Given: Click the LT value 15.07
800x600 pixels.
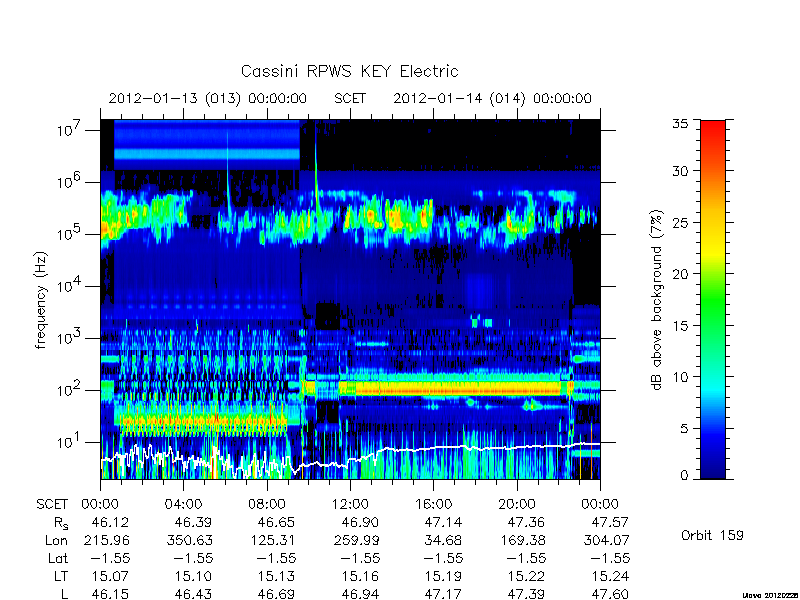Looking at the screenshot, I should pyautogui.click(x=110, y=577).
